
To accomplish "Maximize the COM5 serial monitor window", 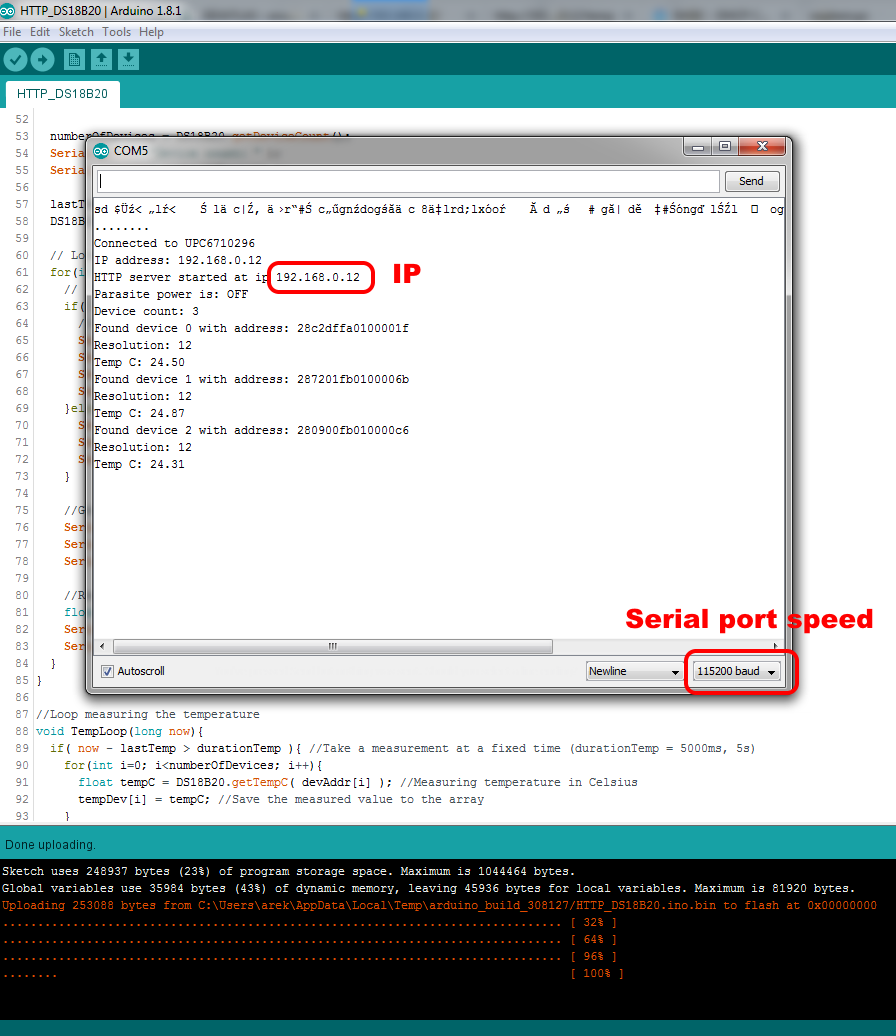I will pos(725,147).
